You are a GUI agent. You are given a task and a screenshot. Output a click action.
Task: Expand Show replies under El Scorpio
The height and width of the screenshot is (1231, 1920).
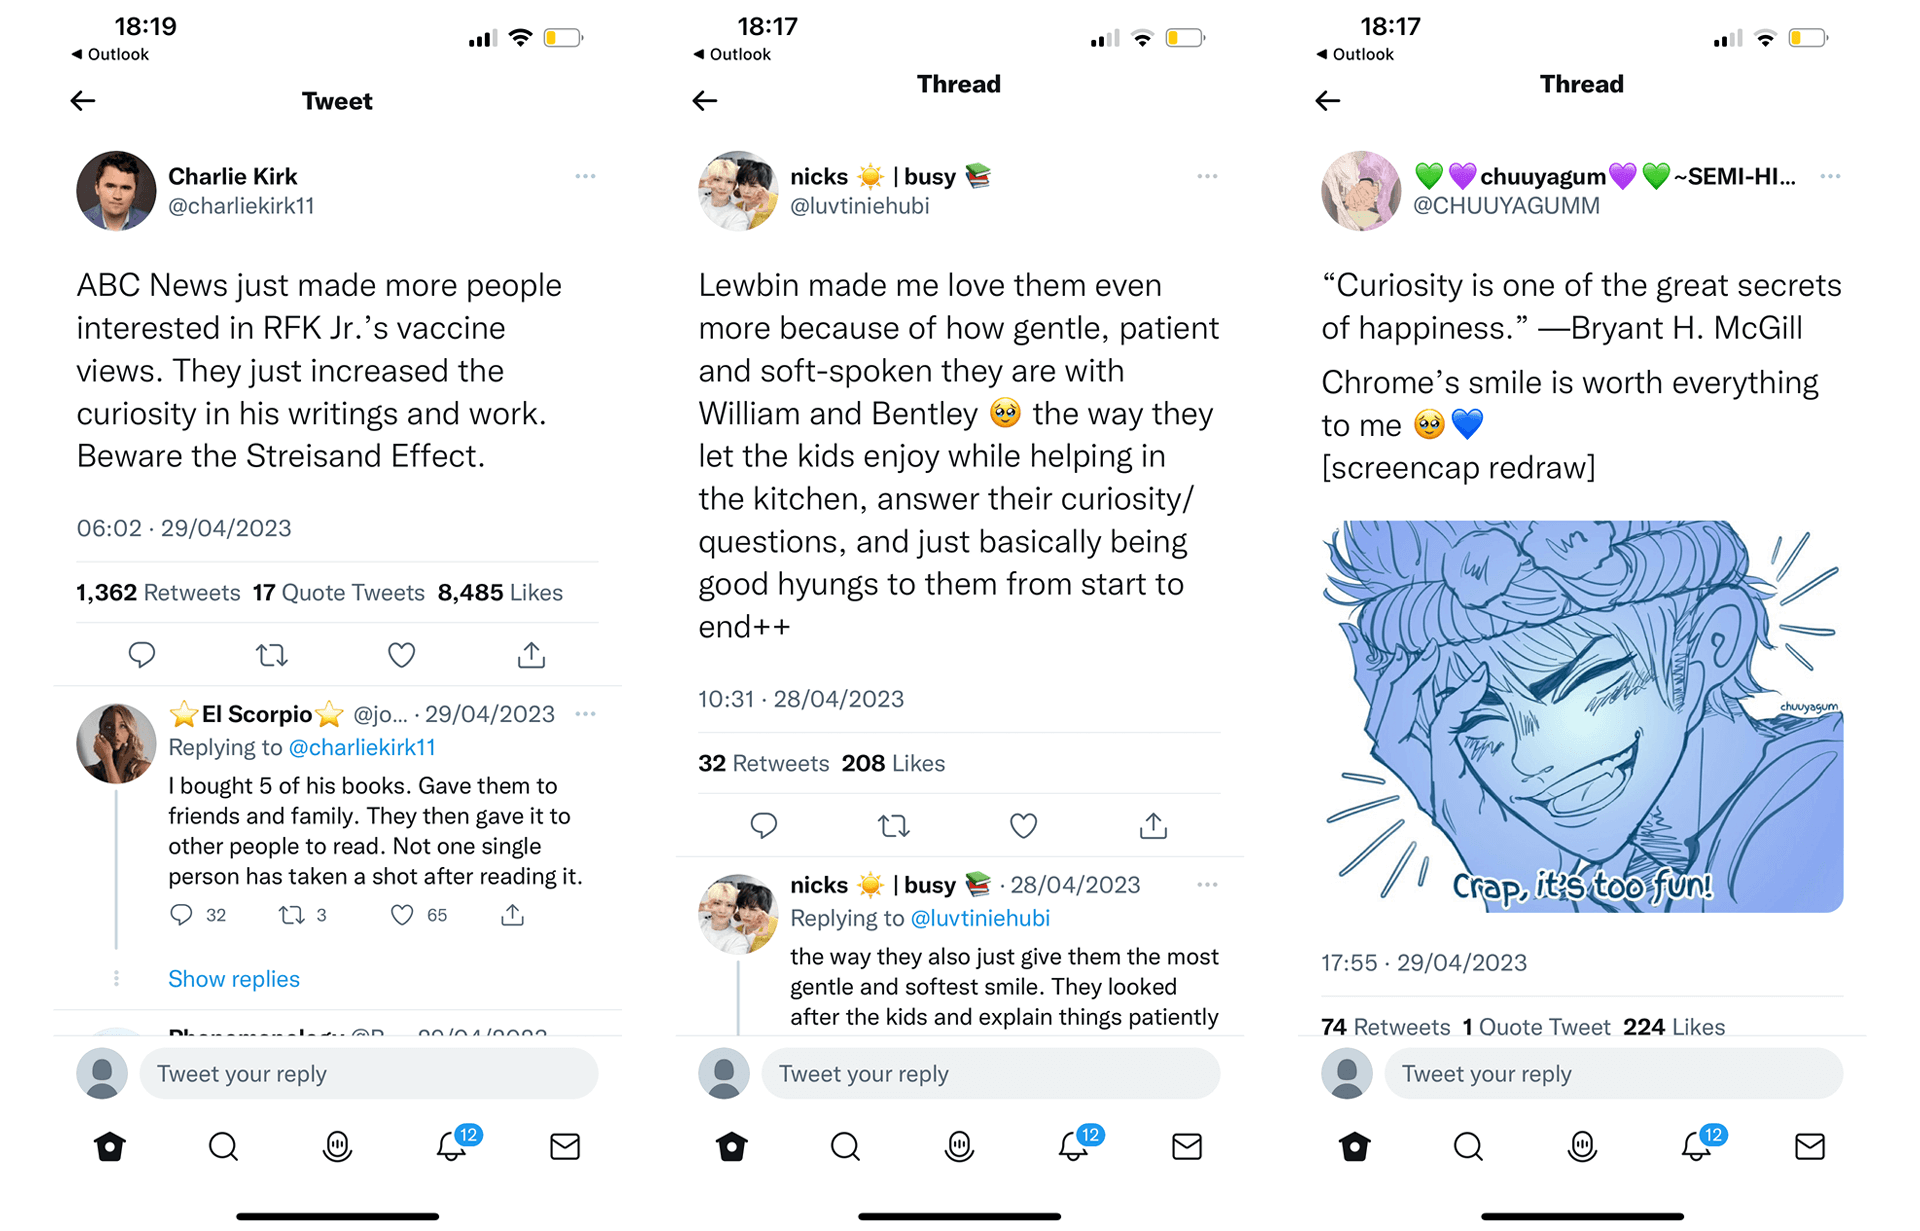tap(234, 979)
